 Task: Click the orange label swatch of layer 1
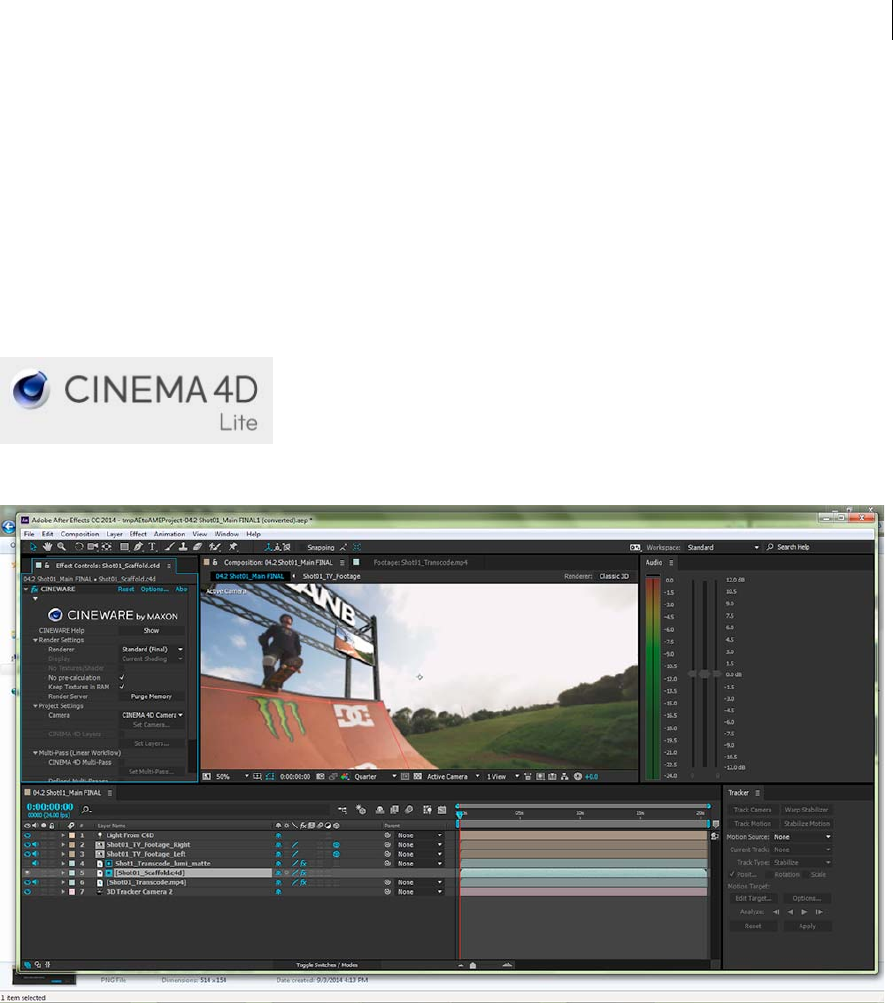pyautogui.click(x=72, y=835)
